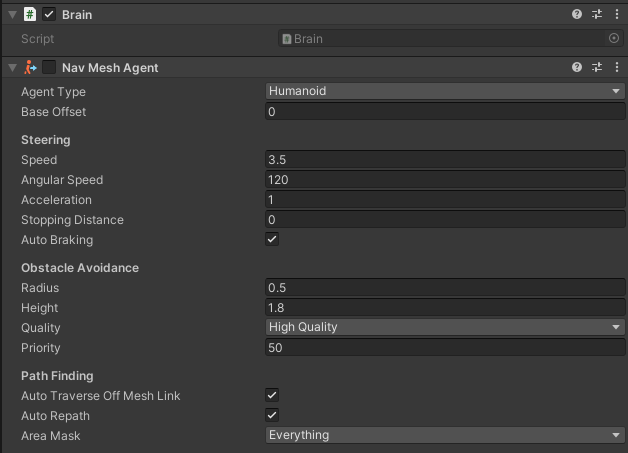
Task: Click the Base Offset label
Action: pos(54,112)
